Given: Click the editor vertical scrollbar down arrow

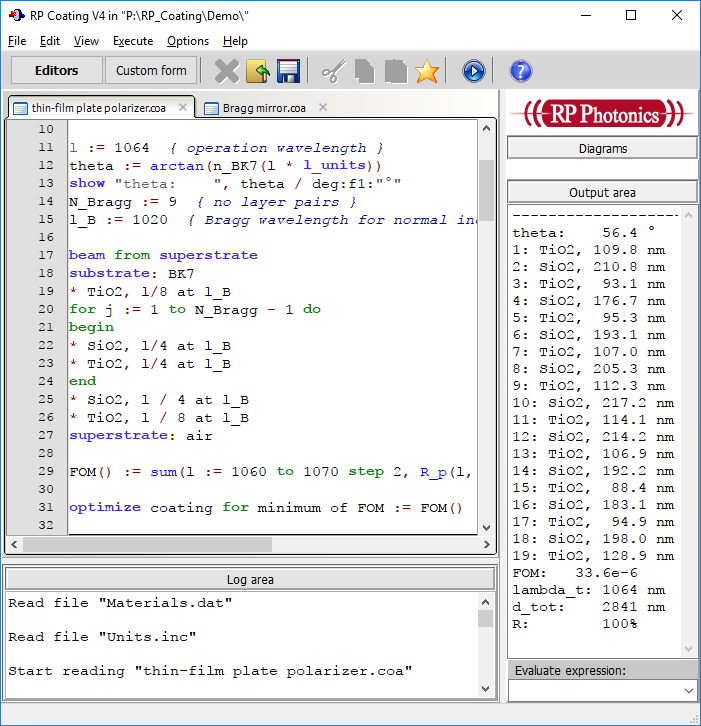Looking at the screenshot, I should [x=486, y=527].
